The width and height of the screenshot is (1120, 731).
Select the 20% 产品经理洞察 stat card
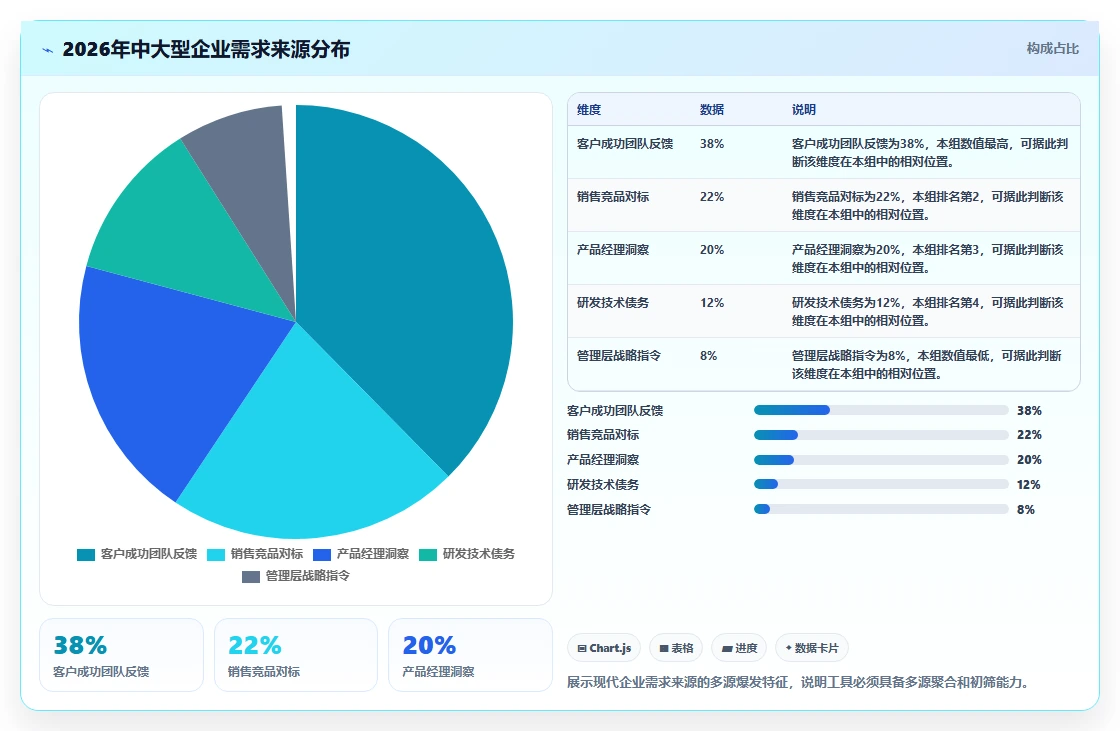[471, 655]
